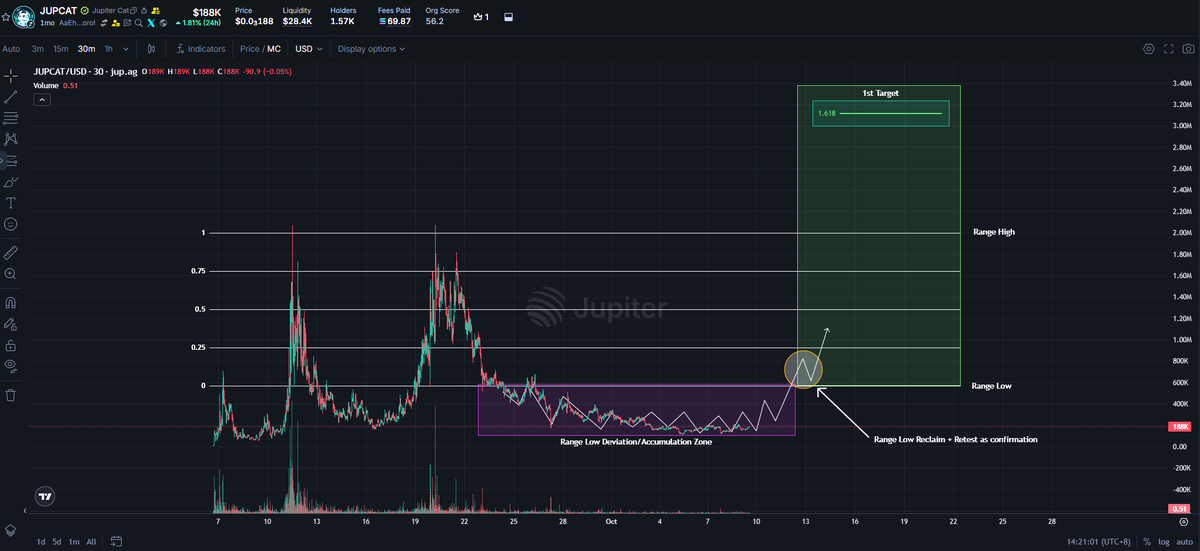Image resolution: width=1200 pixels, height=551 pixels.
Task: Switch to the 15m interval
Action: tap(61, 48)
